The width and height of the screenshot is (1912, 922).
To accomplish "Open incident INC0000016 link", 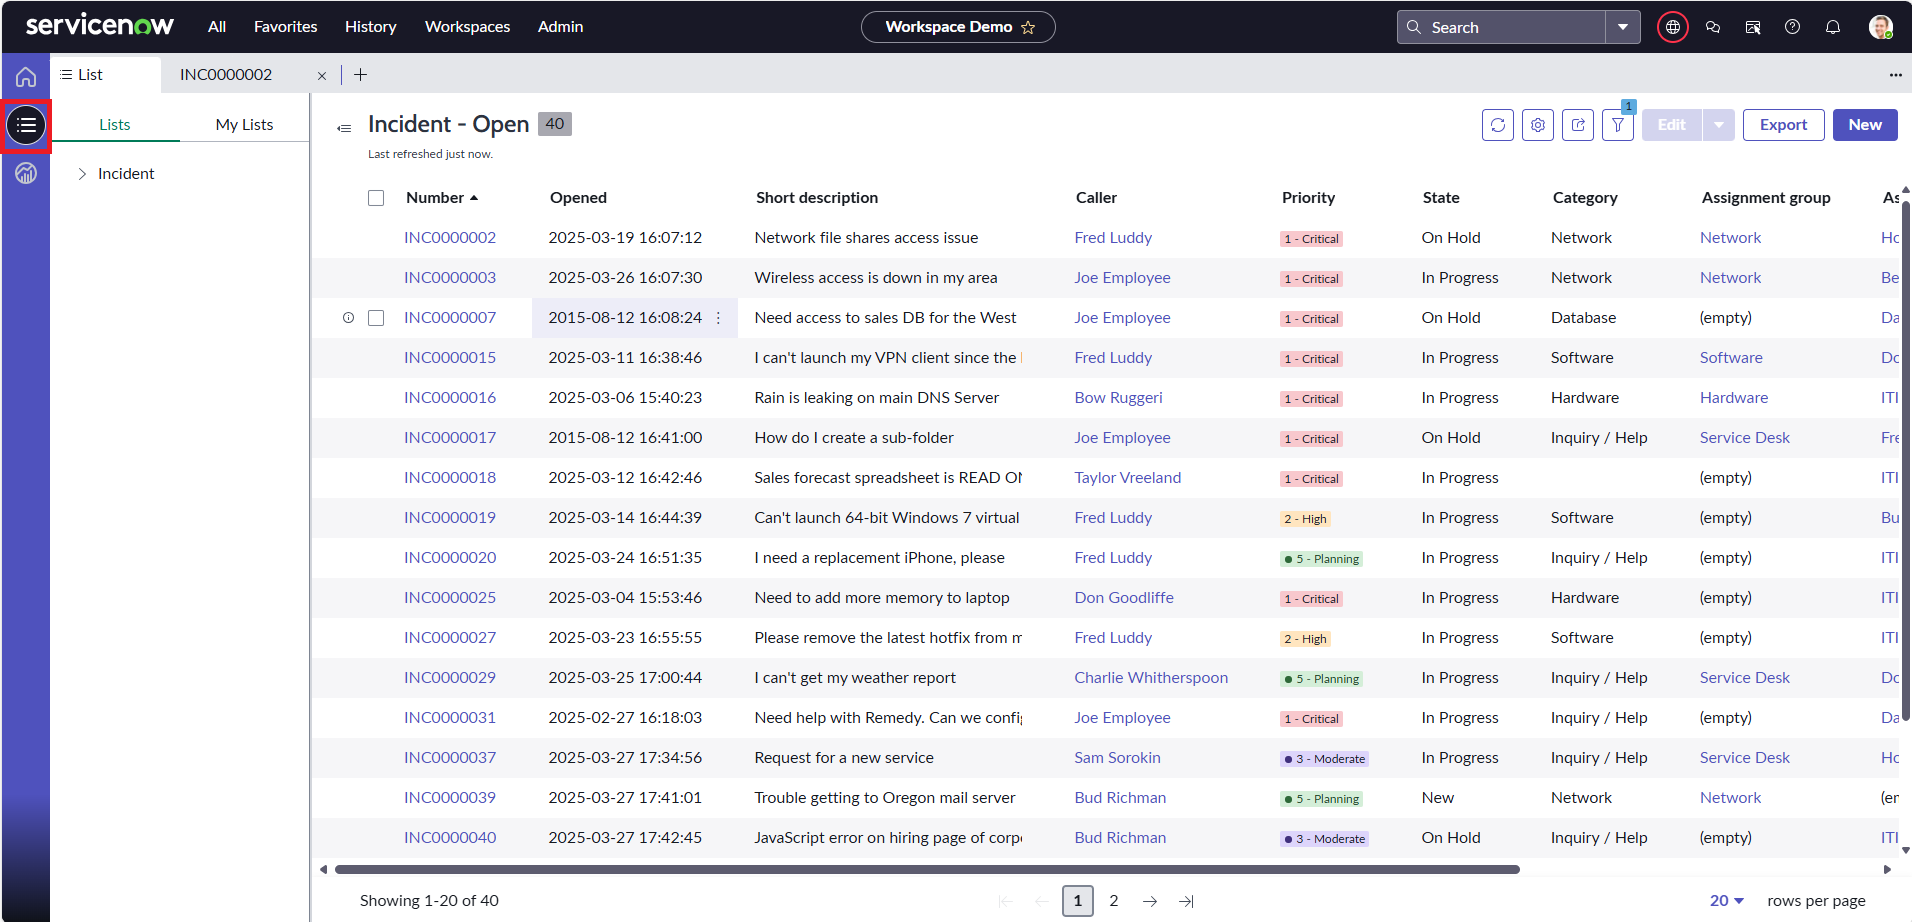I will pos(450,398).
